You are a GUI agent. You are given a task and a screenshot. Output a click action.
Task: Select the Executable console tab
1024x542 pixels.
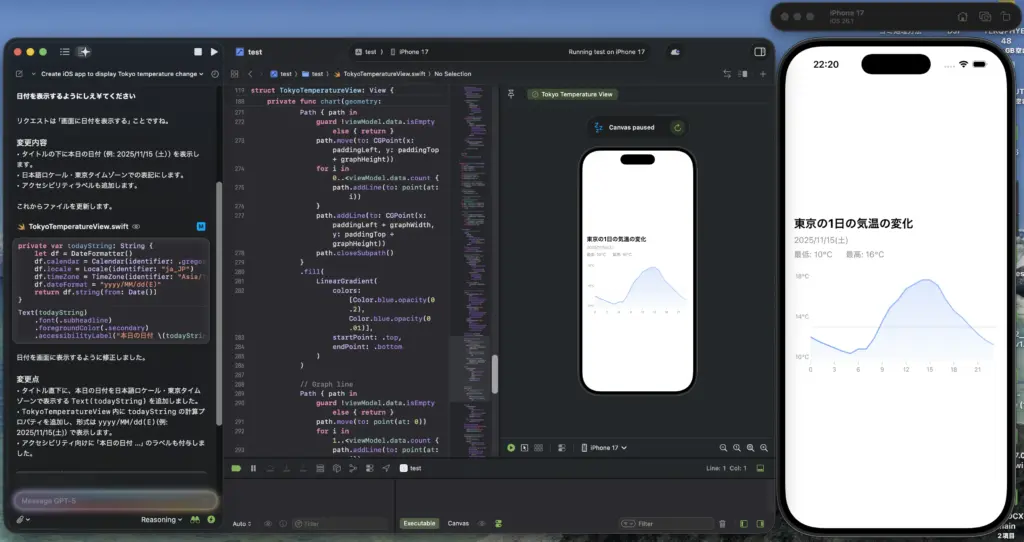(x=420, y=523)
